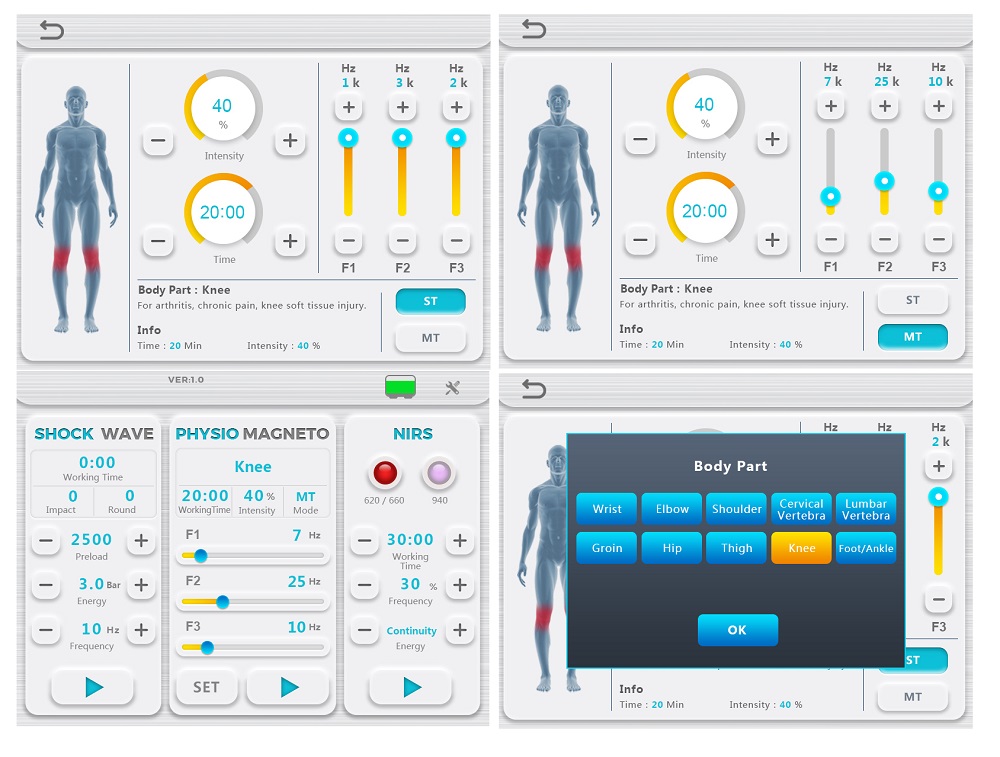The height and width of the screenshot is (757, 1000).
Task: Click human body figure in top-right panel
Action: tap(558, 208)
